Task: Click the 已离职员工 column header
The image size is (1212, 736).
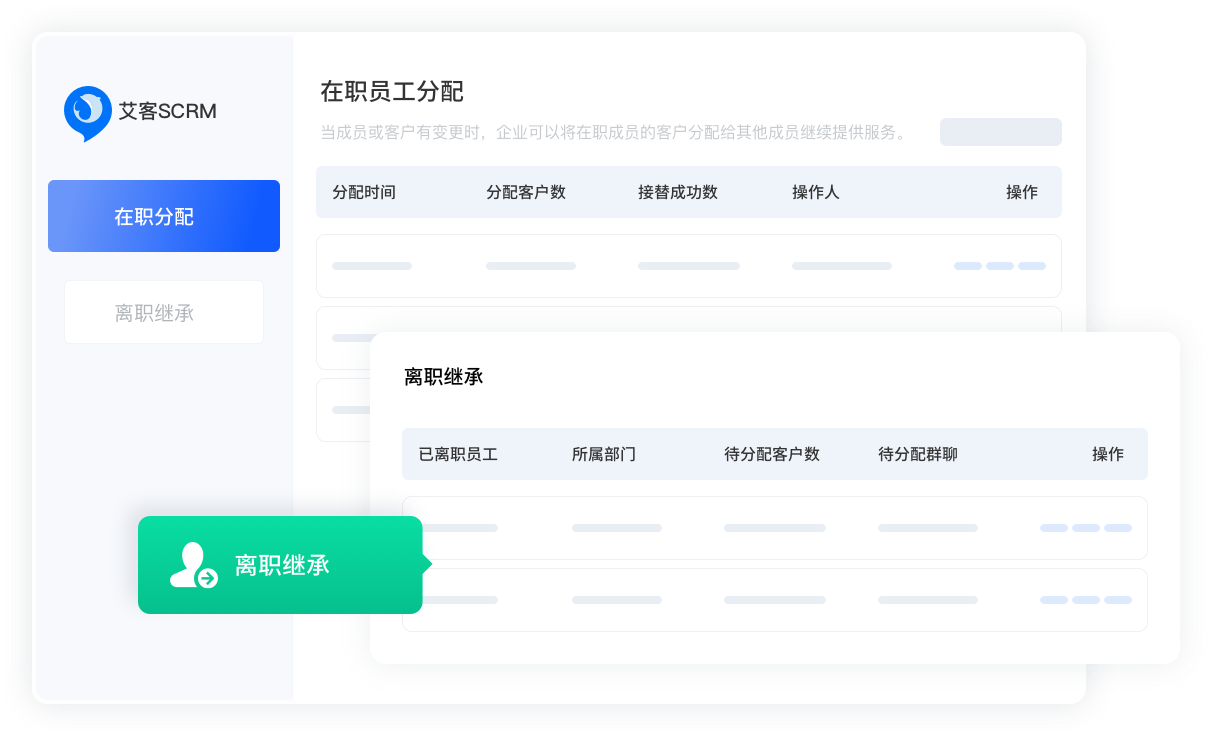Action: [x=458, y=454]
